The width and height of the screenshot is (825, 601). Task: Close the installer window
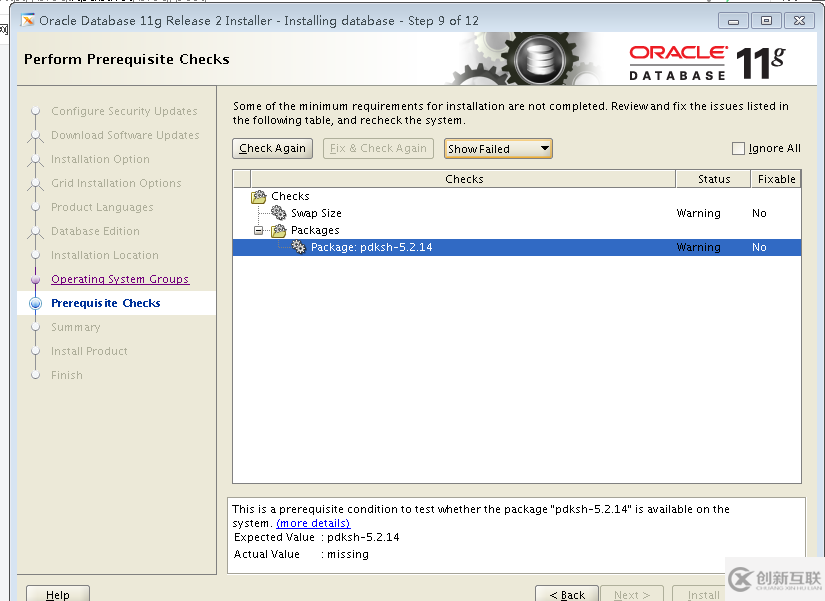click(799, 21)
